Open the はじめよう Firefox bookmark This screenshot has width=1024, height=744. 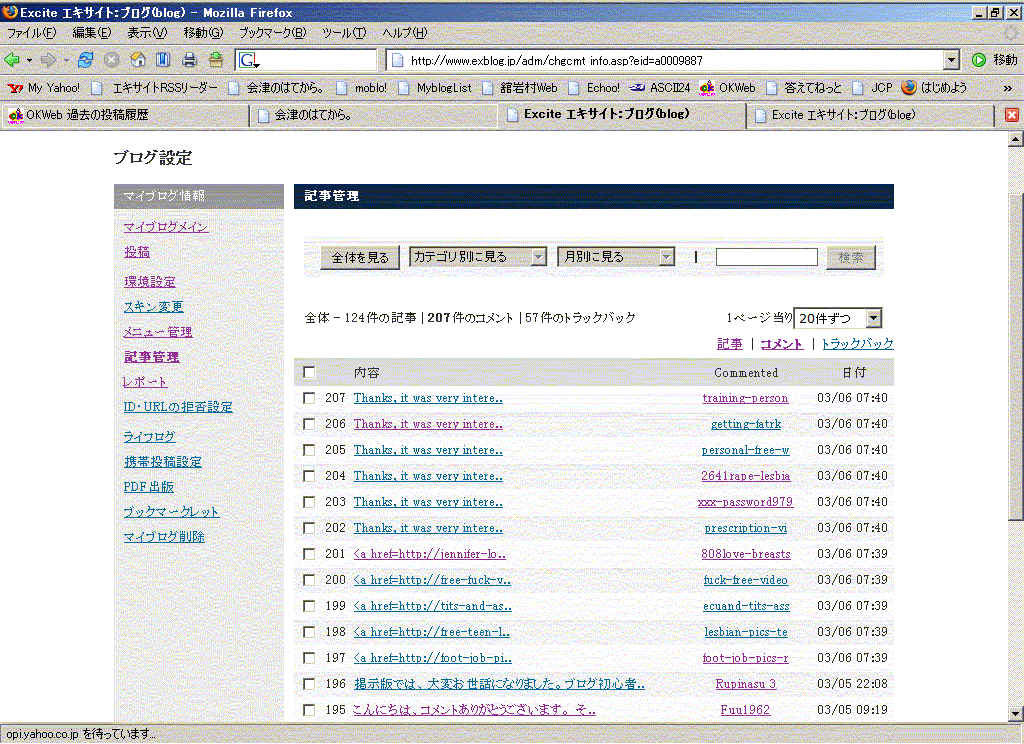tap(935, 88)
